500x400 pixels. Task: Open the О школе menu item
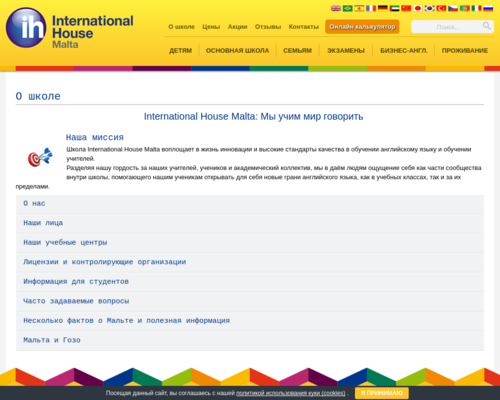coord(181,27)
